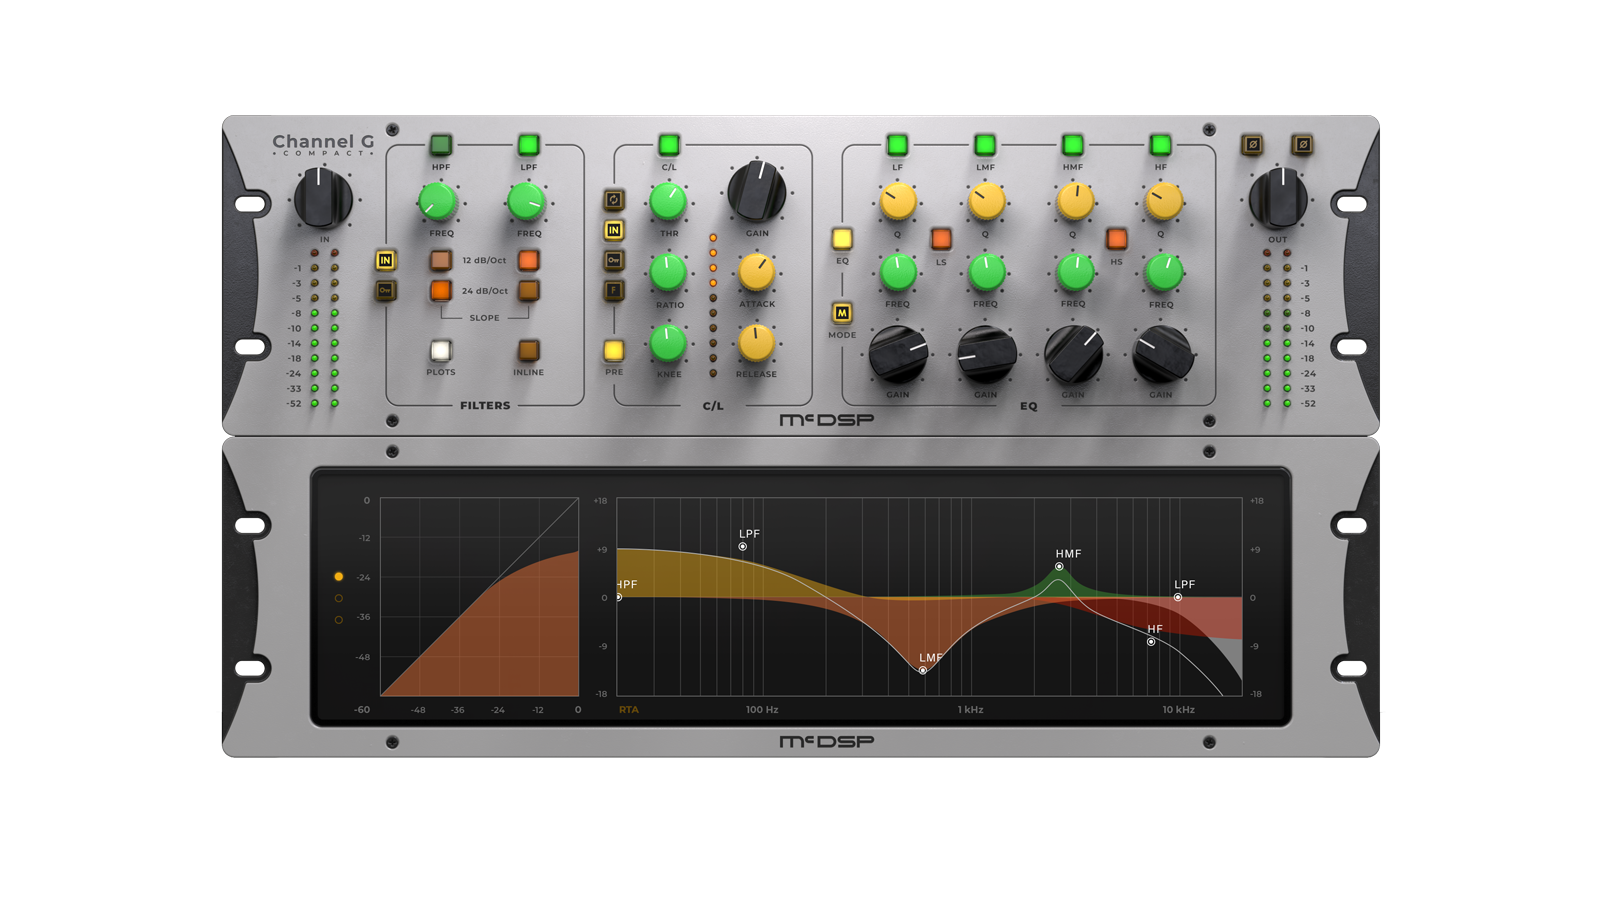Click the HMF band GAIN knob
Viewport: 1600px width, 900px height.
(1074, 355)
